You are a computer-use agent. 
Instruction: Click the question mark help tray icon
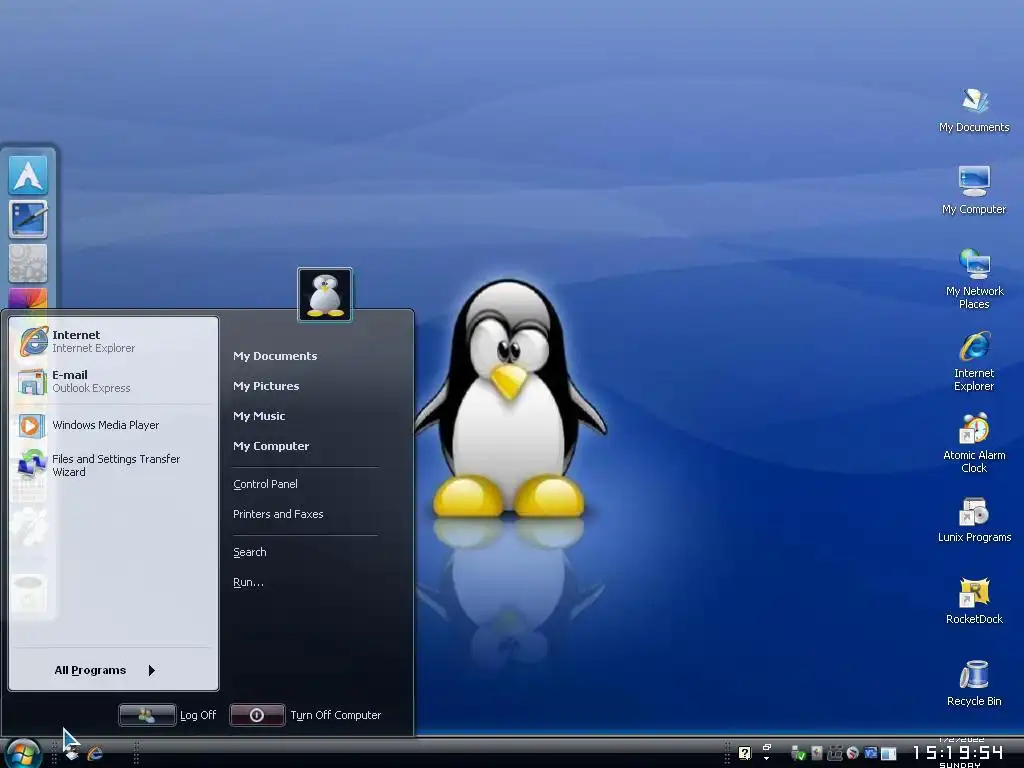point(744,753)
